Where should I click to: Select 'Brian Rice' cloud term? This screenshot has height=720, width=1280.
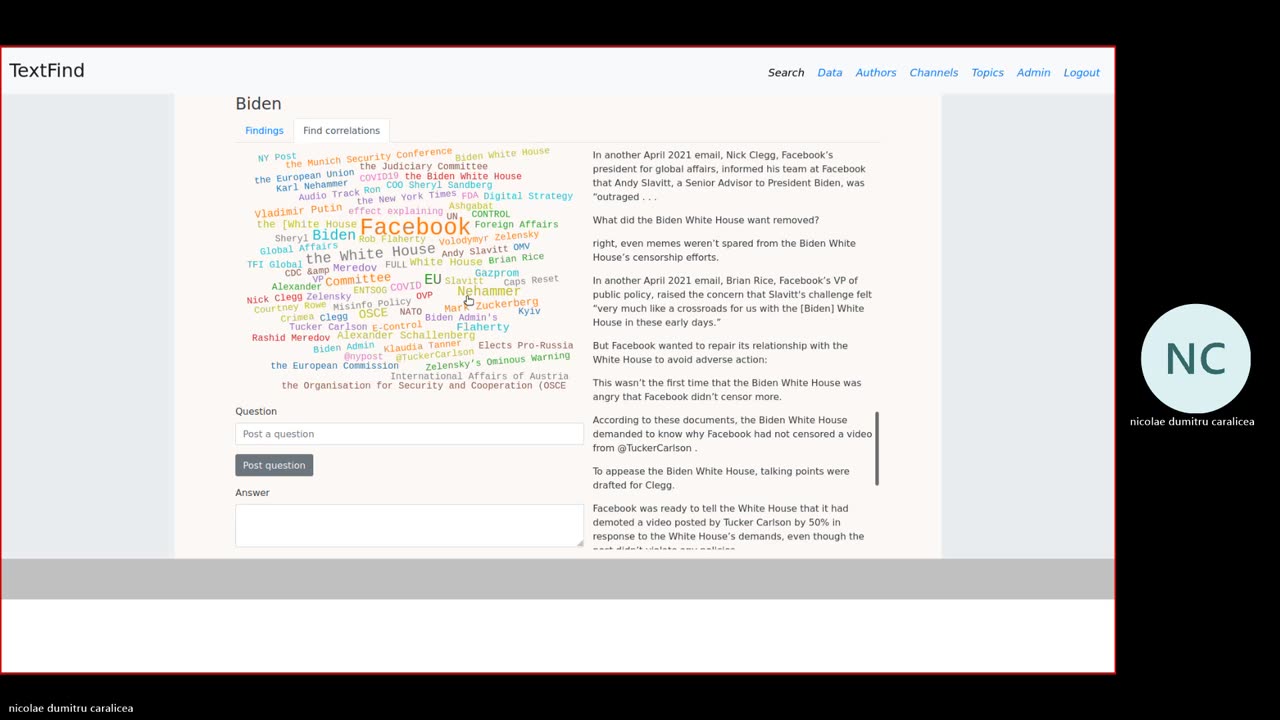516,258
